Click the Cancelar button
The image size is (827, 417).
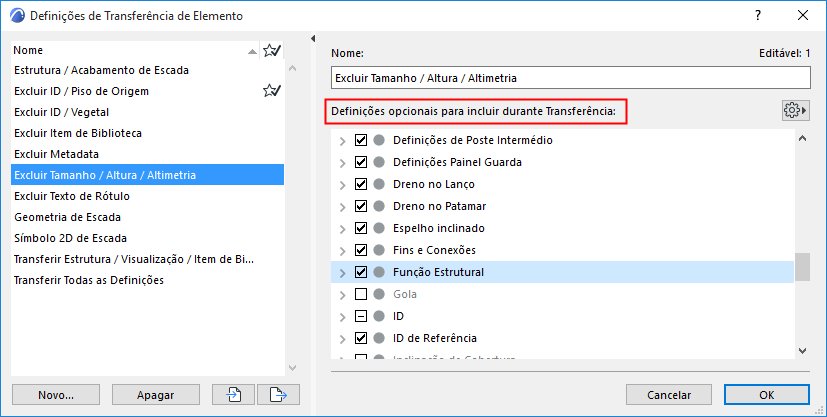click(x=670, y=394)
